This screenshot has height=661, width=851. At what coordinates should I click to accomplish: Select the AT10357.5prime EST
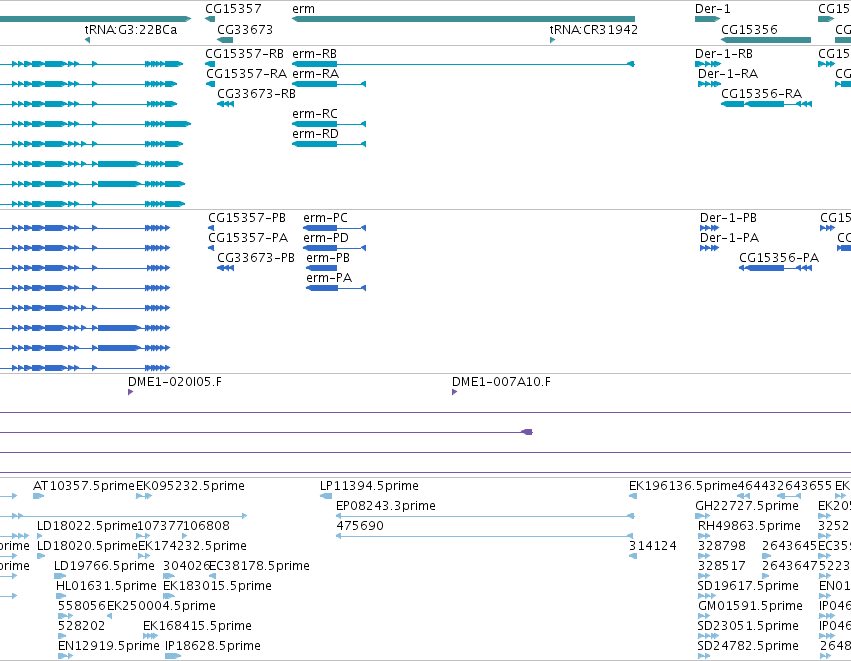pyautogui.click(x=38, y=495)
